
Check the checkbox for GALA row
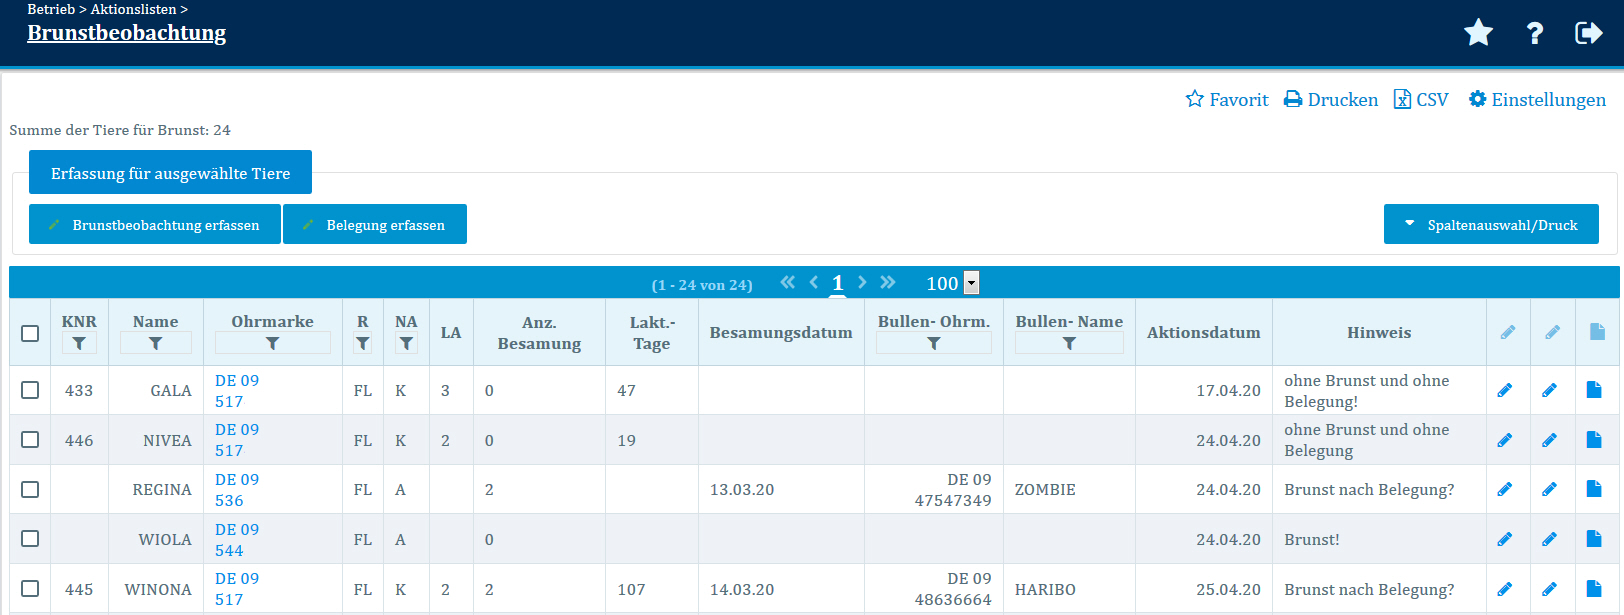point(30,390)
